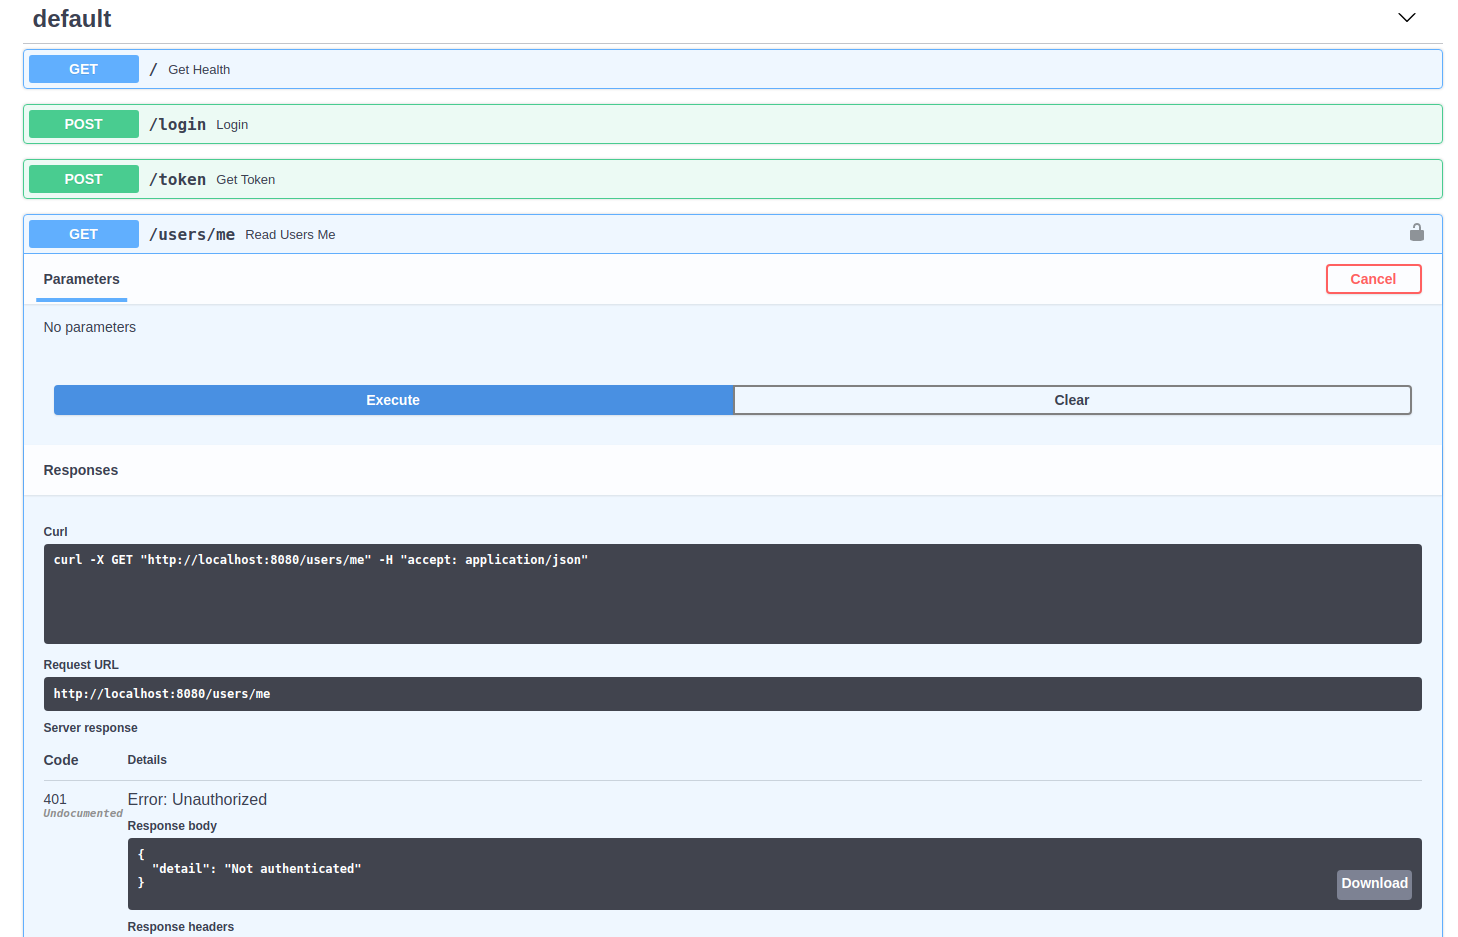Clear the response with the Clear button
This screenshot has height=937, width=1458.
(x=1071, y=400)
